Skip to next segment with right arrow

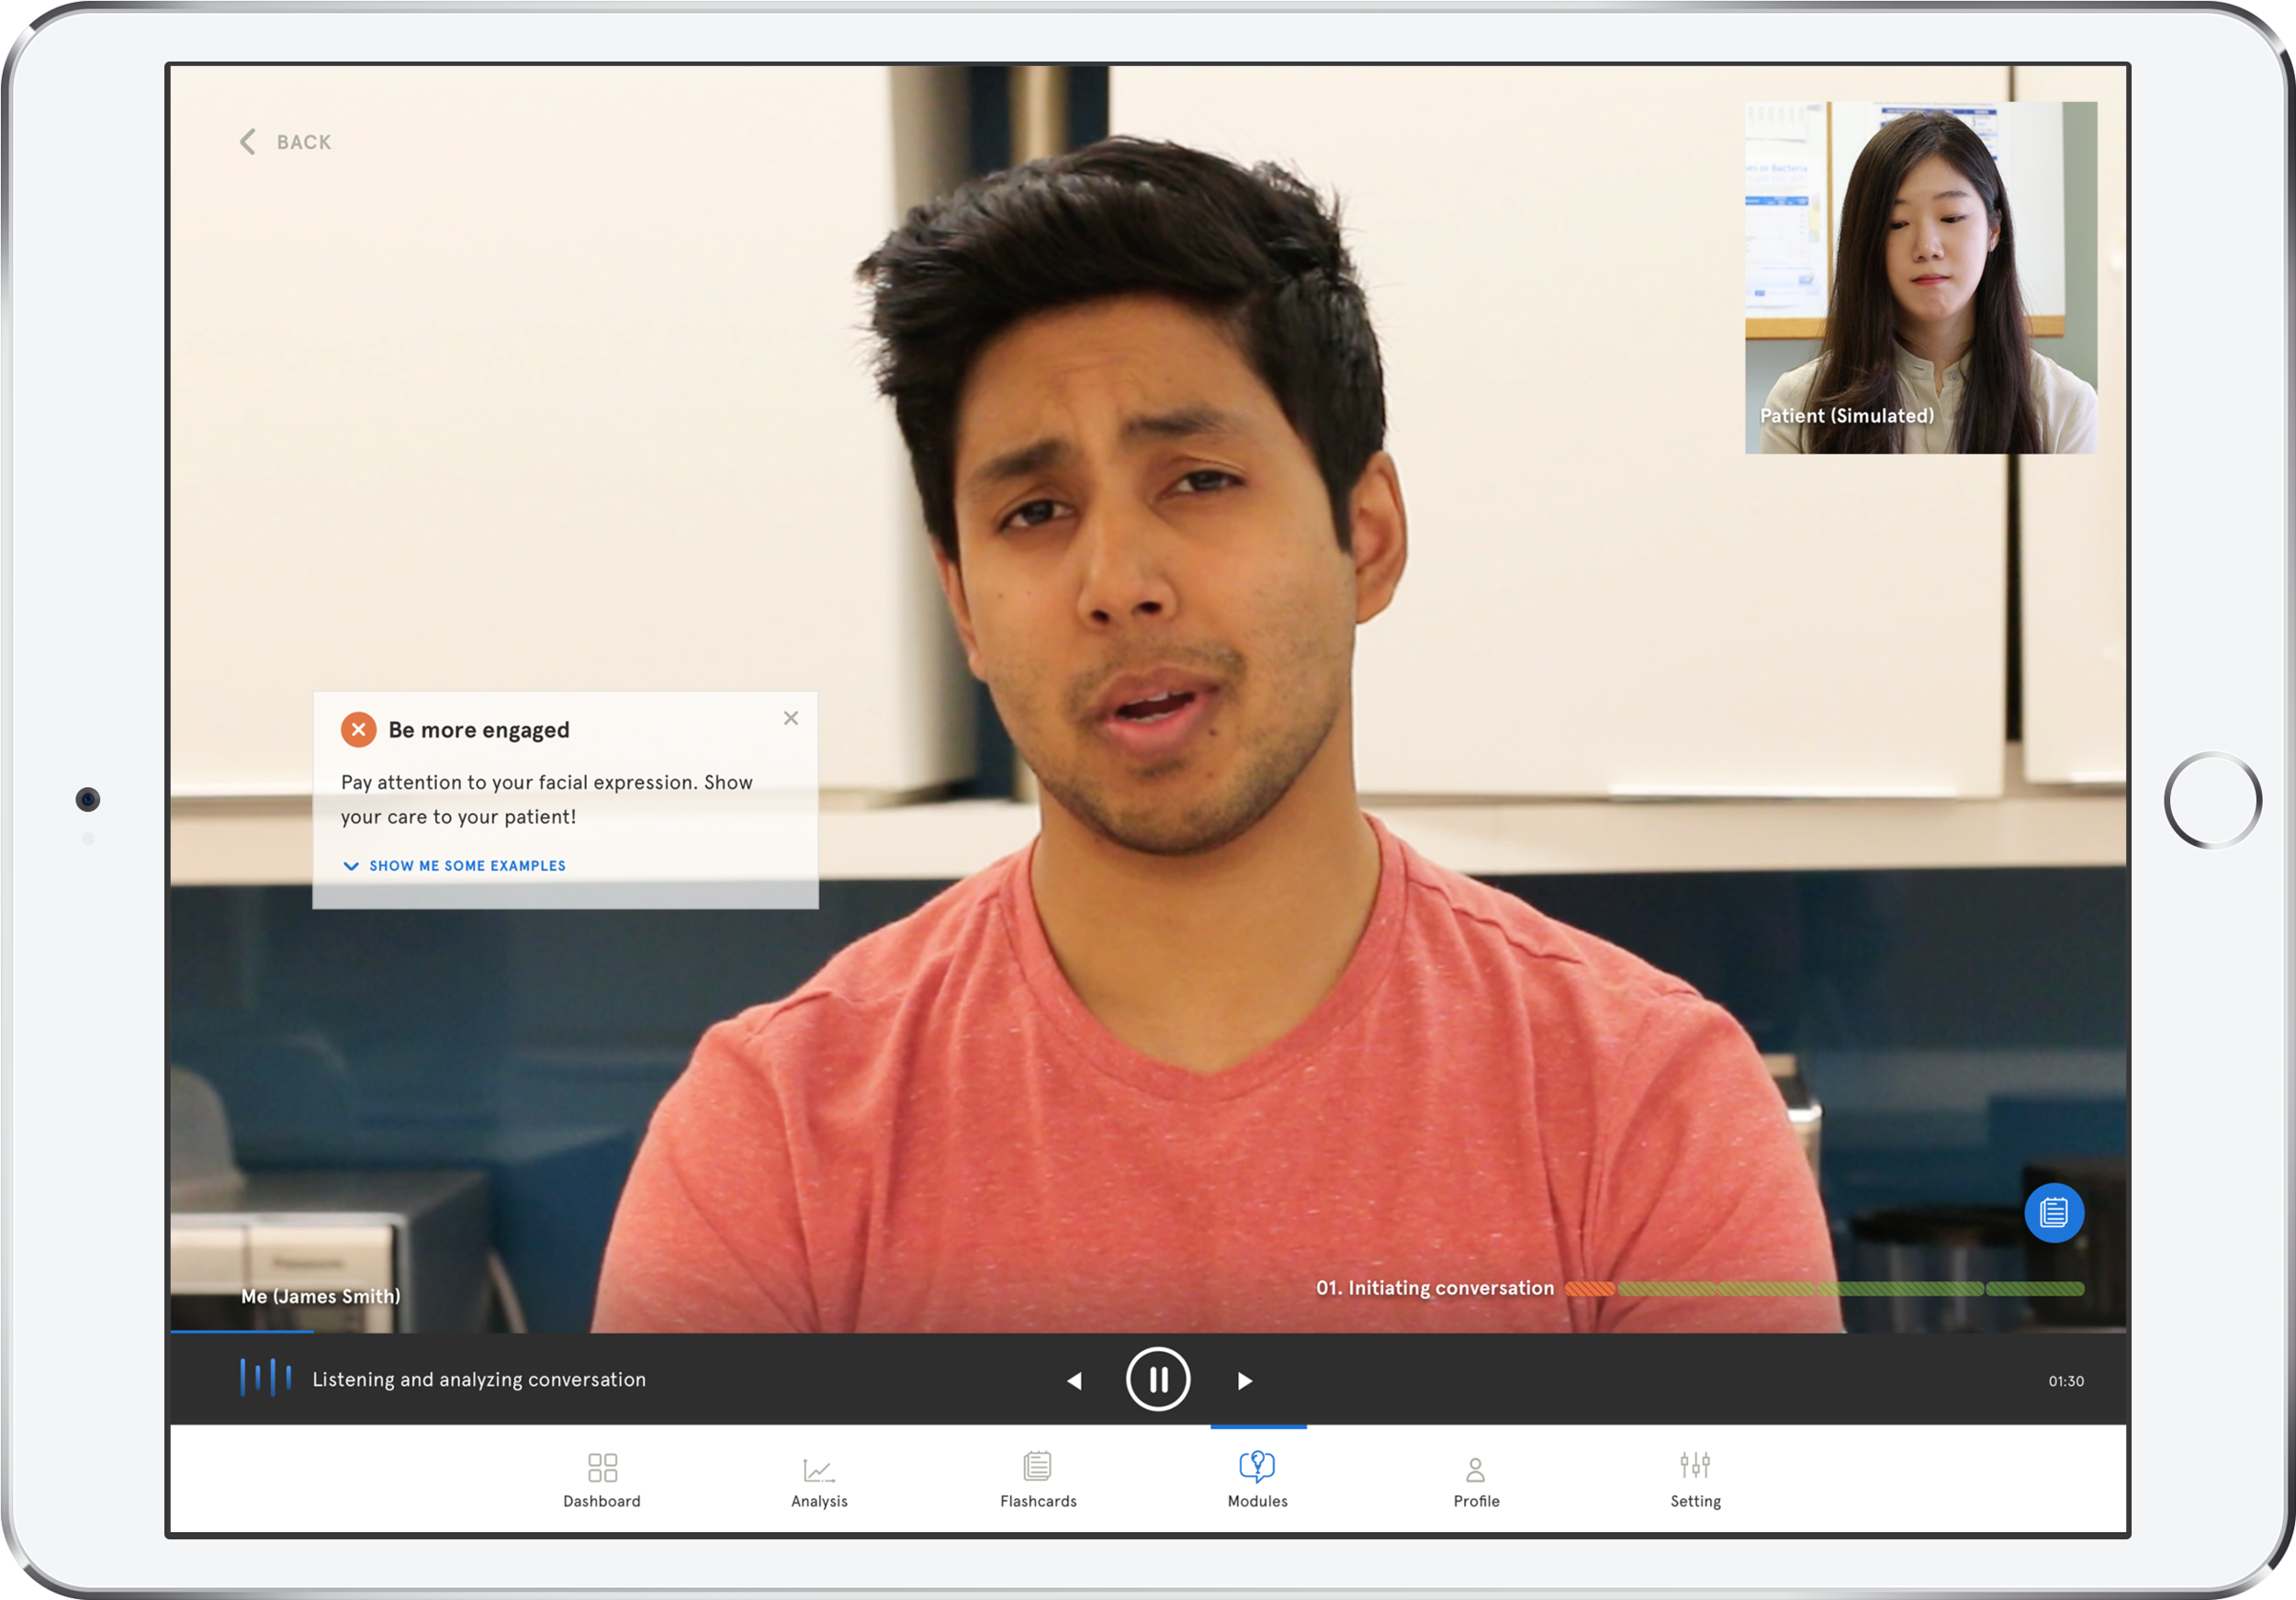(1245, 1381)
